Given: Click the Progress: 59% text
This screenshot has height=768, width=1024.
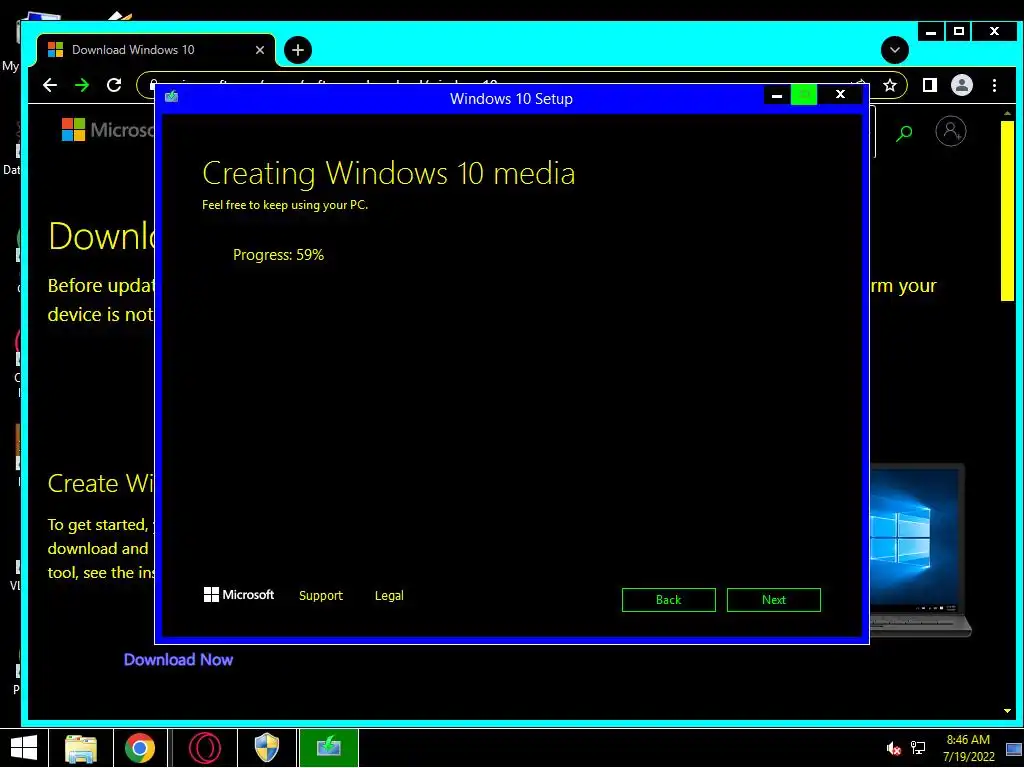Looking at the screenshot, I should [x=278, y=255].
